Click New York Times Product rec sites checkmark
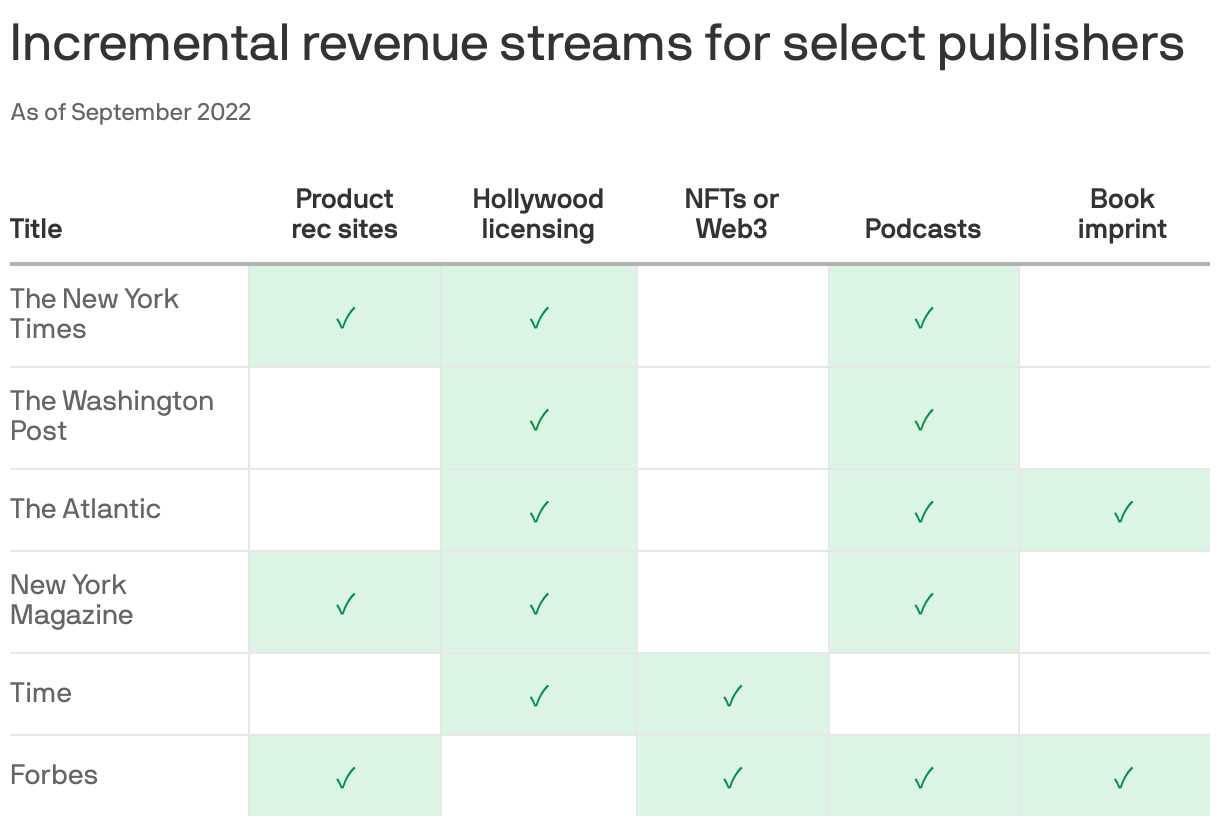The height and width of the screenshot is (826, 1220). 345,319
